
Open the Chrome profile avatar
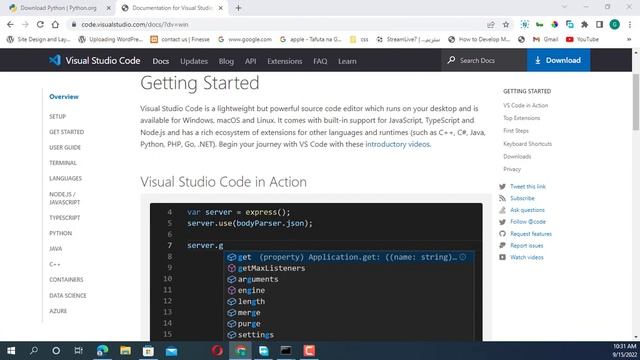tap(615, 24)
